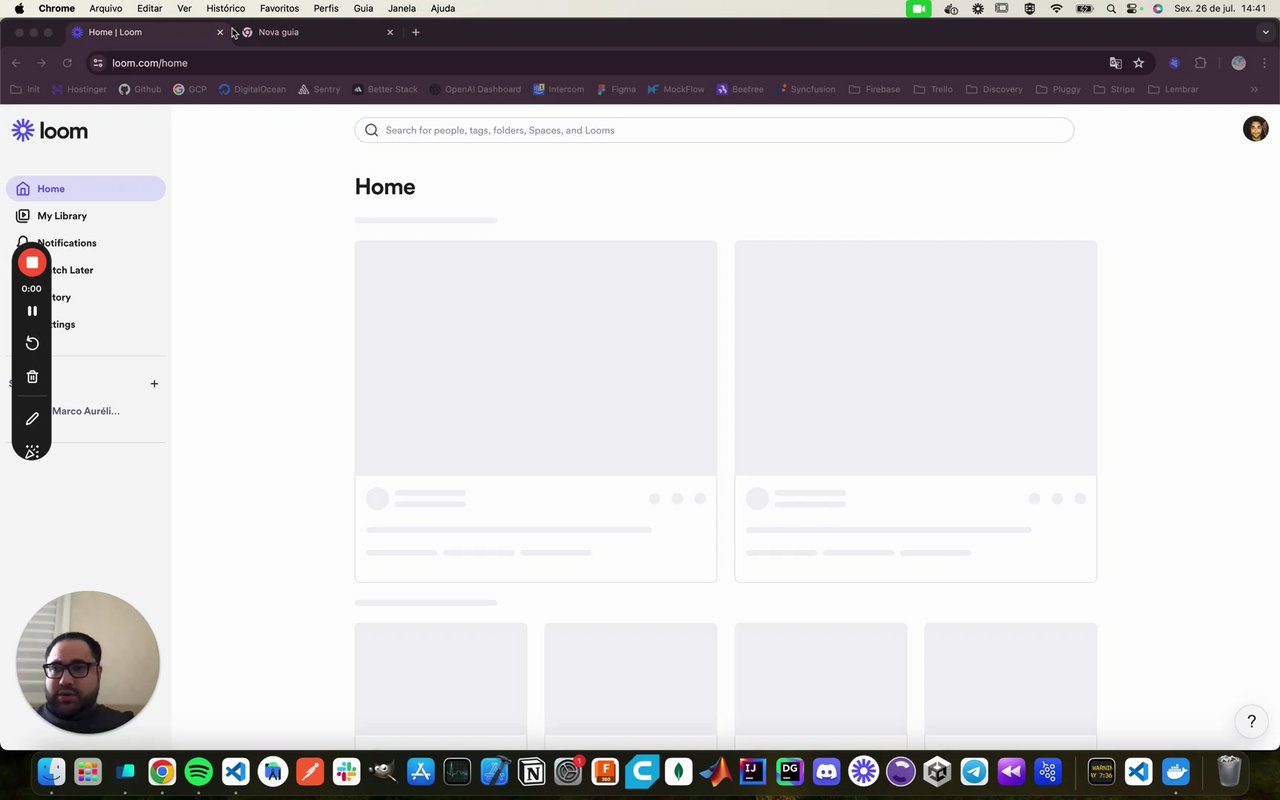Open the Favoritos menu

click(x=280, y=8)
